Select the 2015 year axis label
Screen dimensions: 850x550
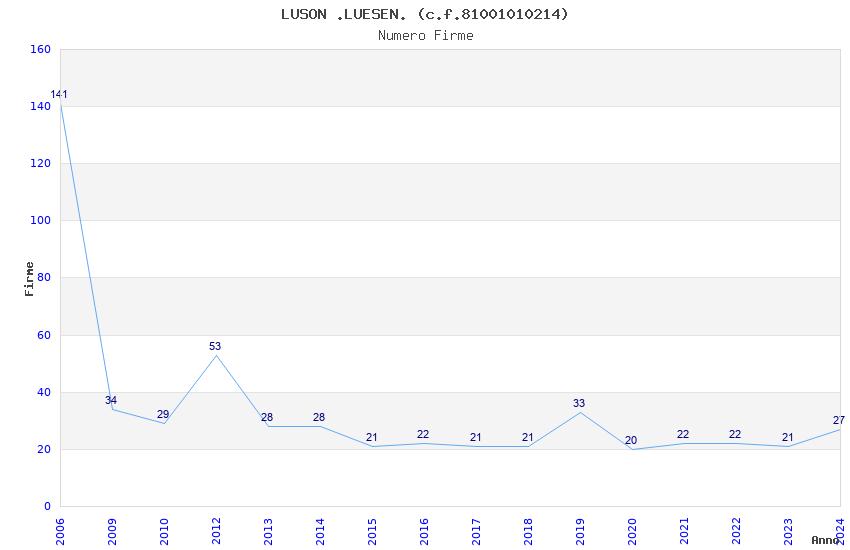pos(372,531)
